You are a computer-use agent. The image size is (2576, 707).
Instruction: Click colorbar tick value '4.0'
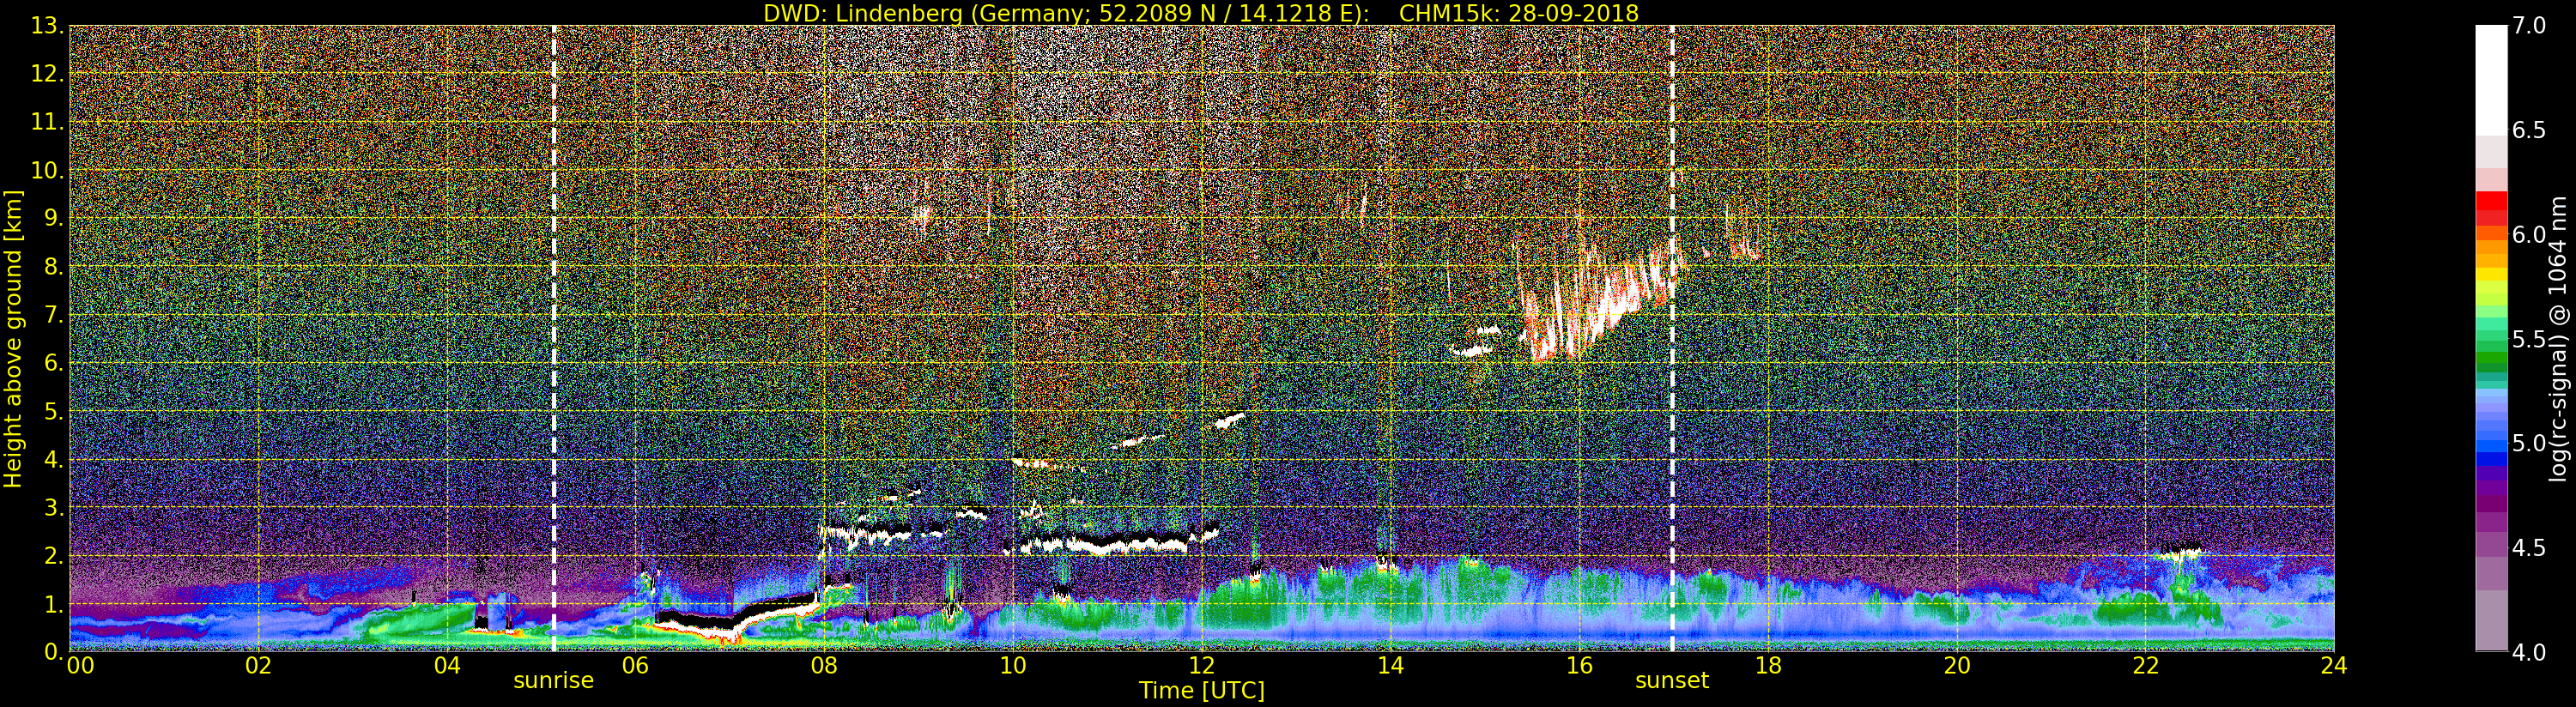(2529, 653)
